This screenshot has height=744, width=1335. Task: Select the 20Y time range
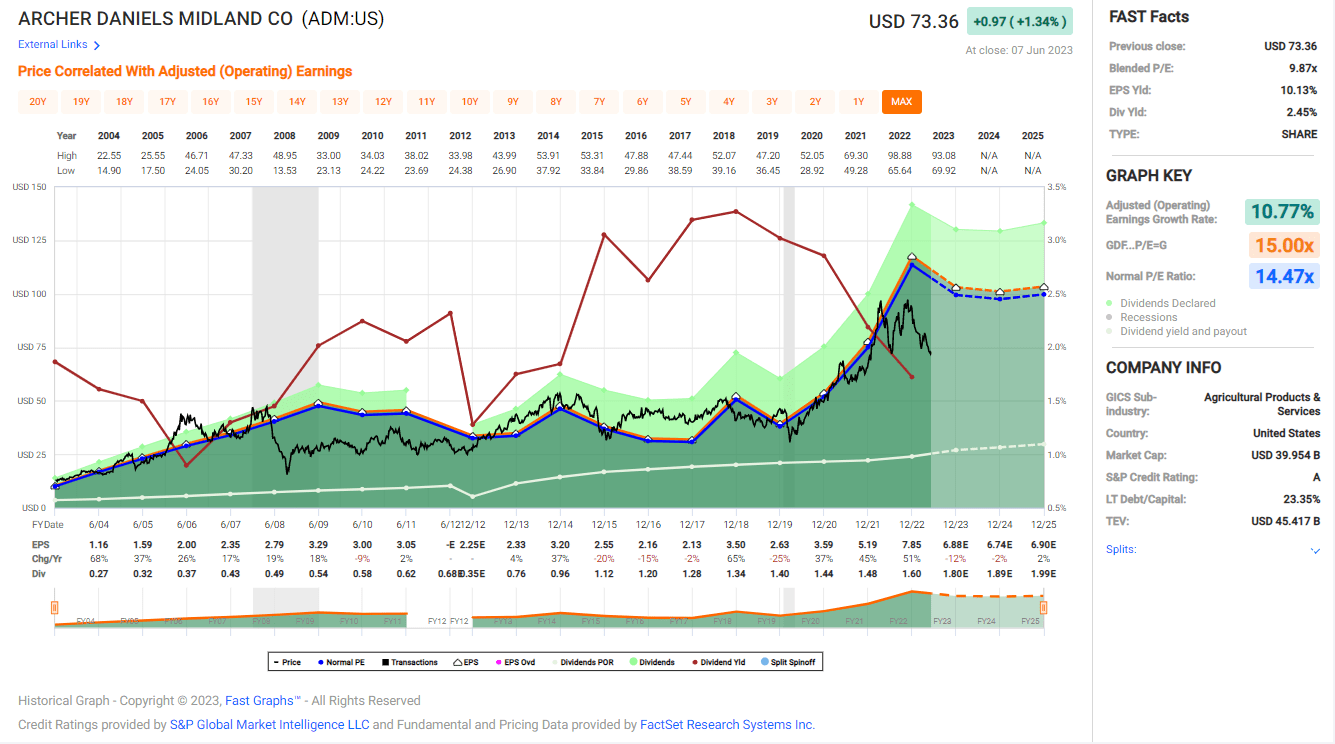(38, 102)
